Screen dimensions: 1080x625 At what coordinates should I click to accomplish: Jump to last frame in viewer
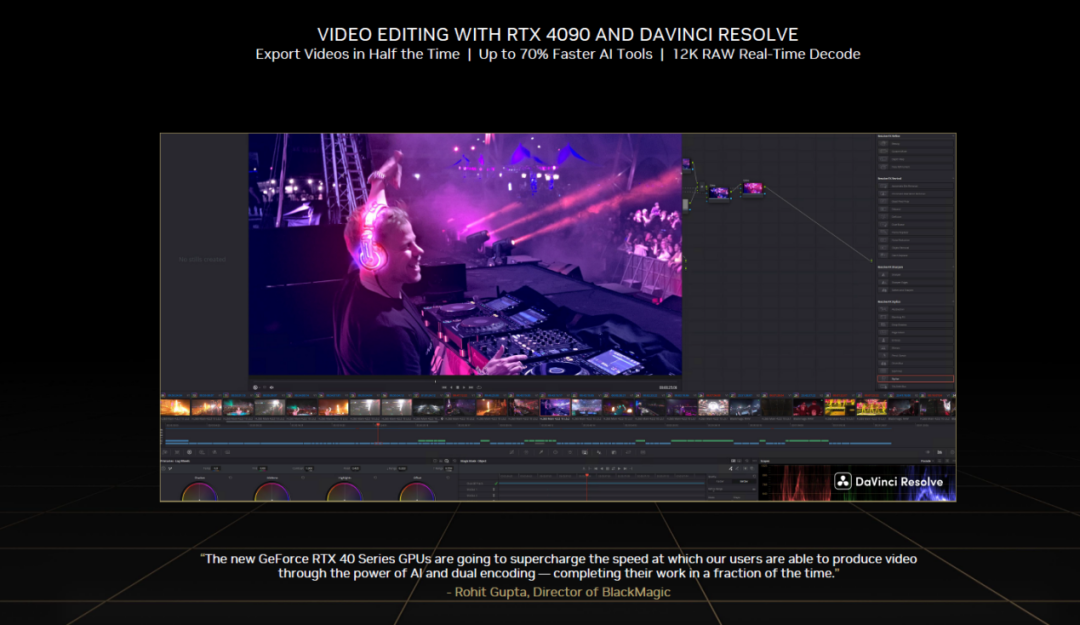(x=470, y=387)
